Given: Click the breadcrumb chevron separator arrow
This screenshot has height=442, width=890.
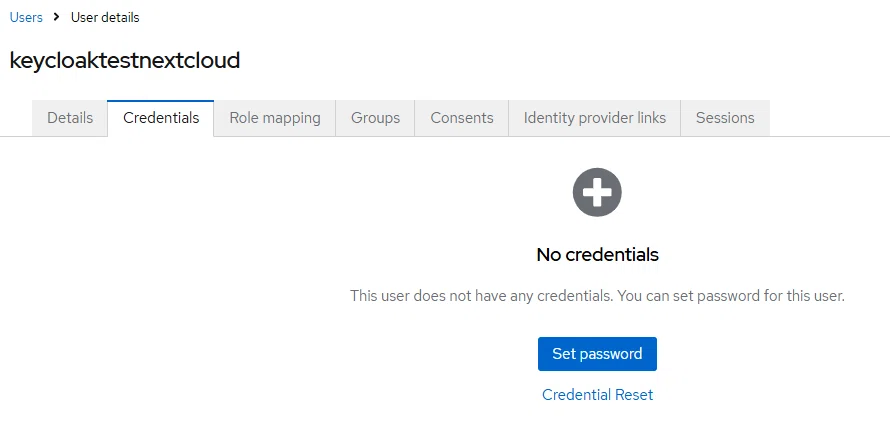Looking at the screenshot, I should click(56, 17).
